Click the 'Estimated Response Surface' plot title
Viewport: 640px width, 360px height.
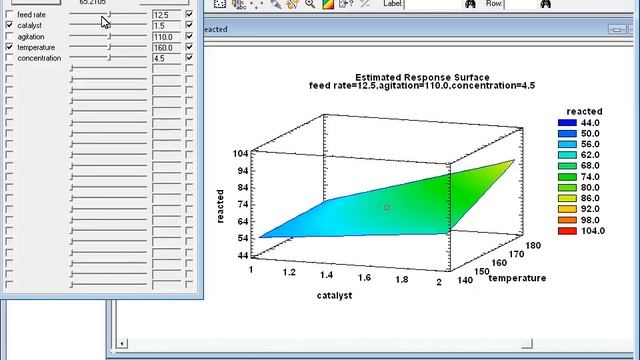(x=422, y=78)
